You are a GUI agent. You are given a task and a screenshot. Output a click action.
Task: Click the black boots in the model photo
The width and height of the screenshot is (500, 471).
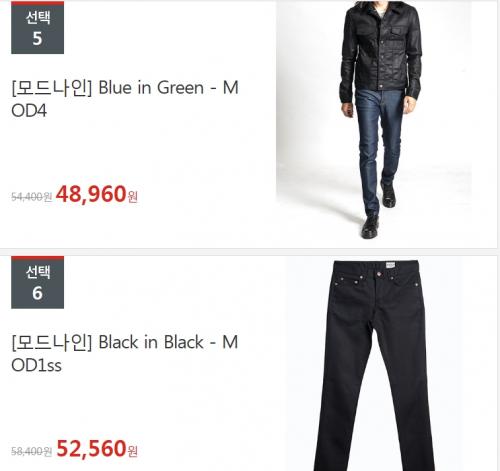(378, 210)
